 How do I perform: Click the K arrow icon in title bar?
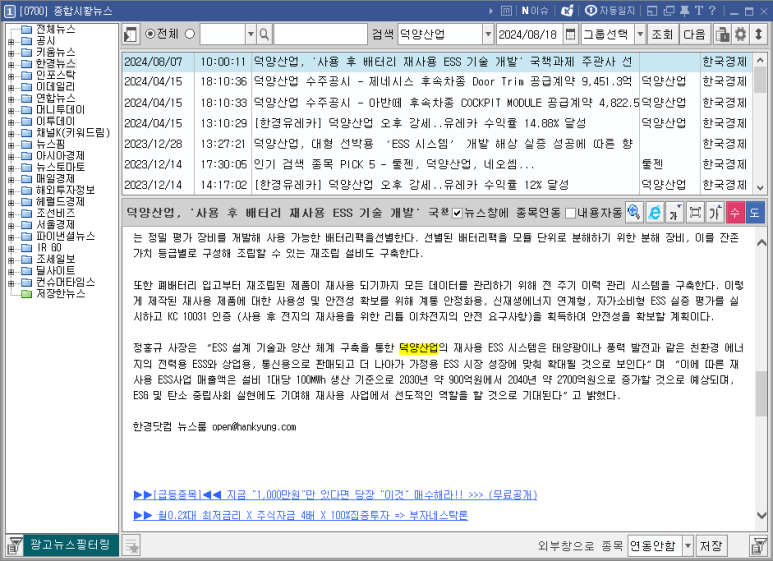[x=567, y=10]
